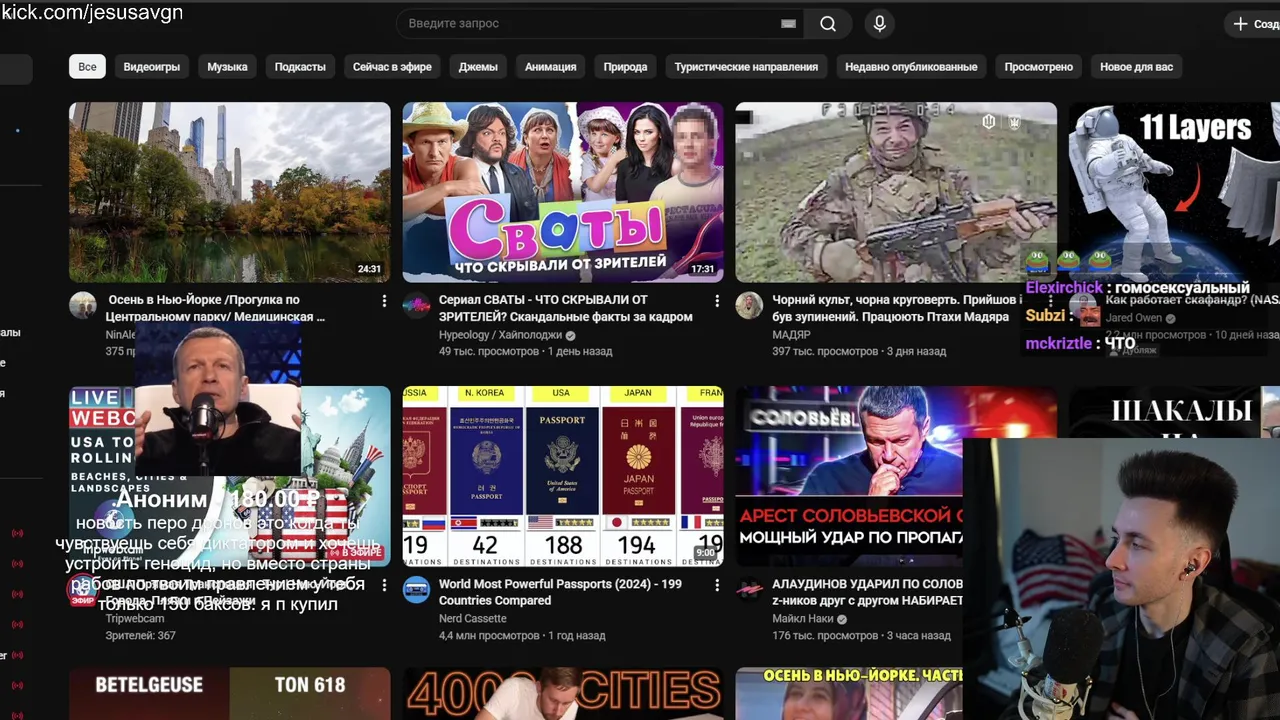
Task: Open Nerd Cassette channel avatar
Action: 416,590
